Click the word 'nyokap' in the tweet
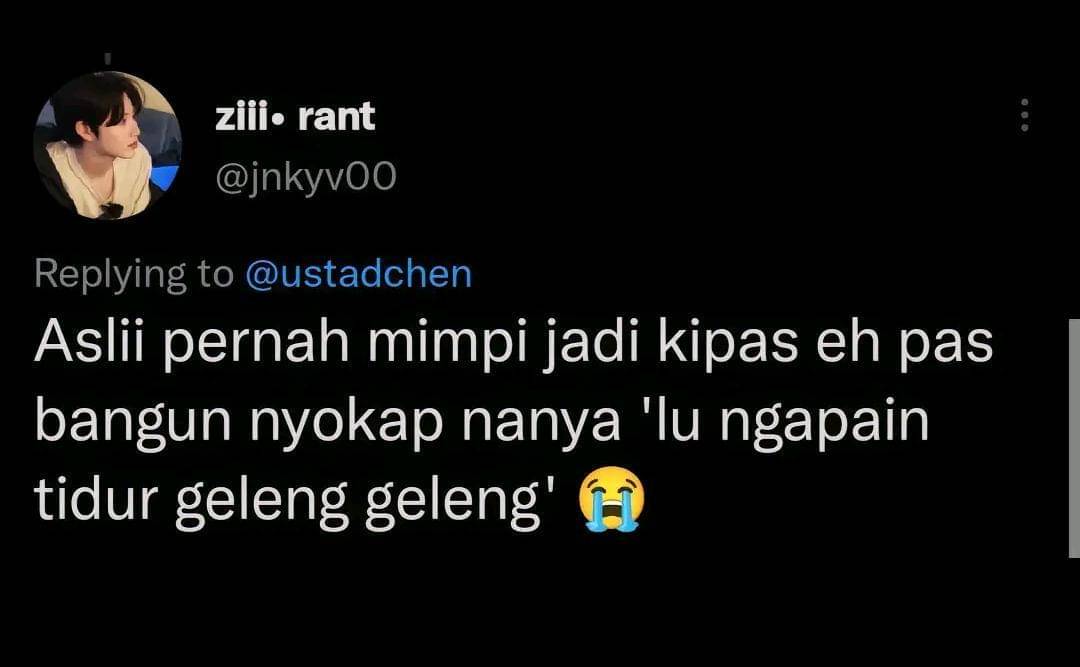 click(346, 422)
